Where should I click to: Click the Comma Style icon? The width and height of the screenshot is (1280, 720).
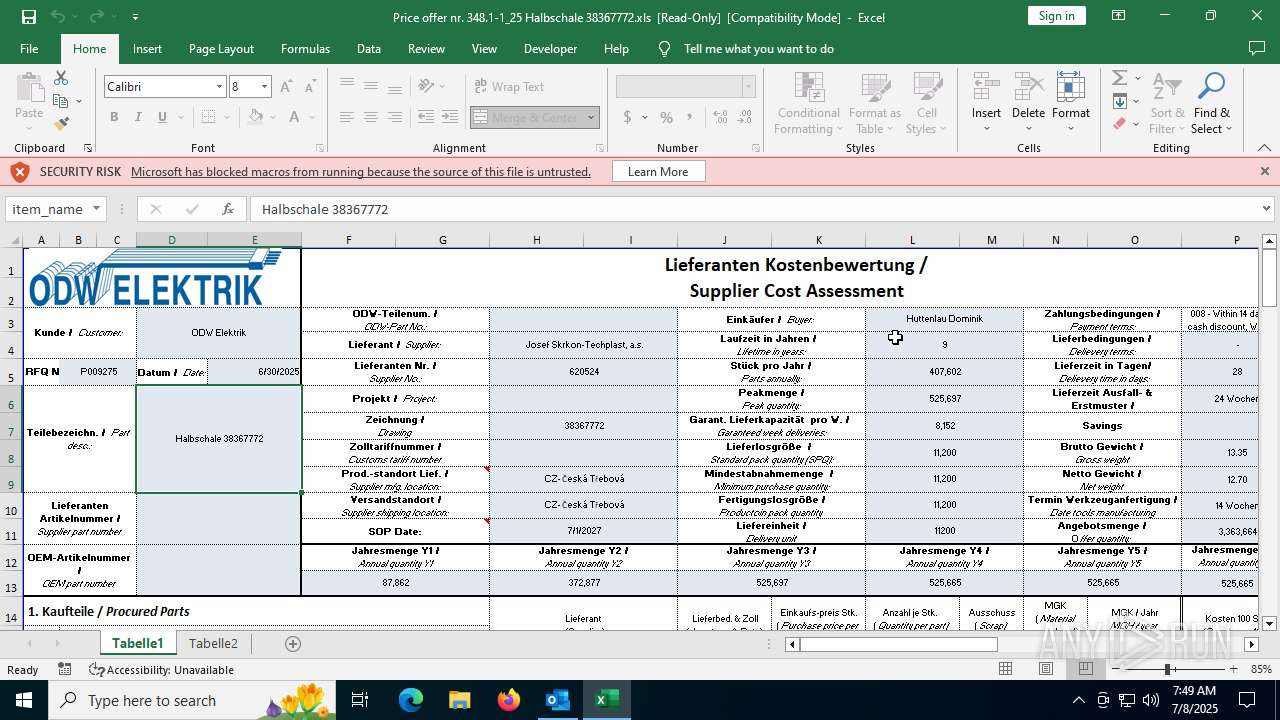(x=690, y=117)
